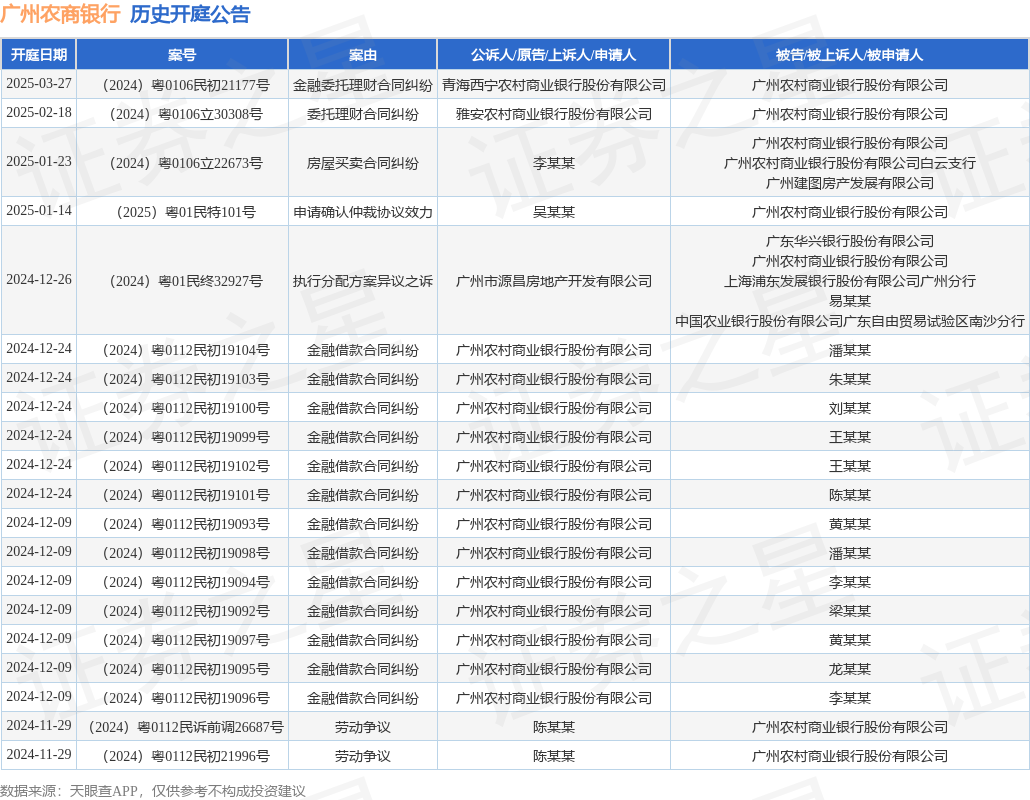Click defendant 龙某某
1030x800 pixels.
click(849, 669)
